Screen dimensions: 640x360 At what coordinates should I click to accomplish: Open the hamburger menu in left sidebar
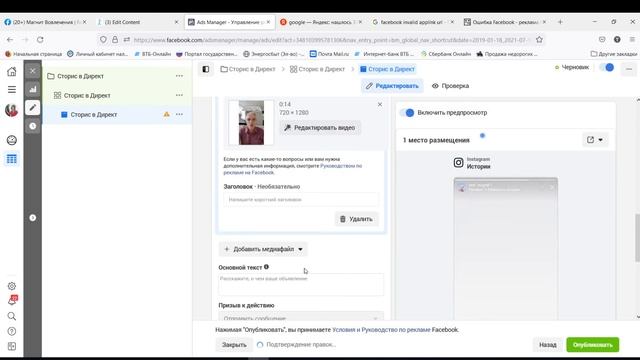[x=11, y=89]
